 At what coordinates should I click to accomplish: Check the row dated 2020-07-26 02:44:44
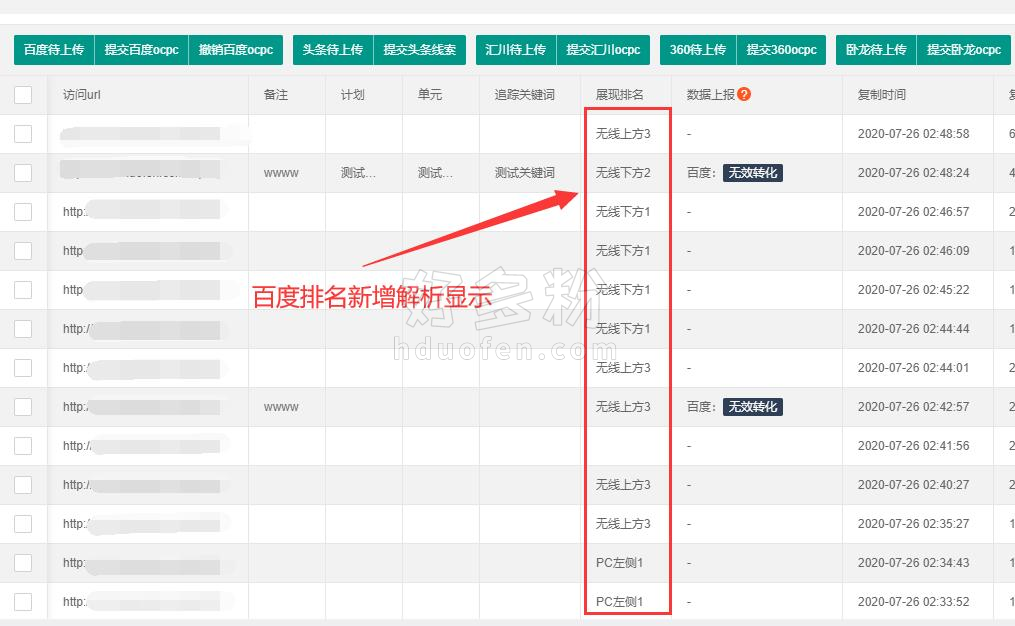point(23,329)
